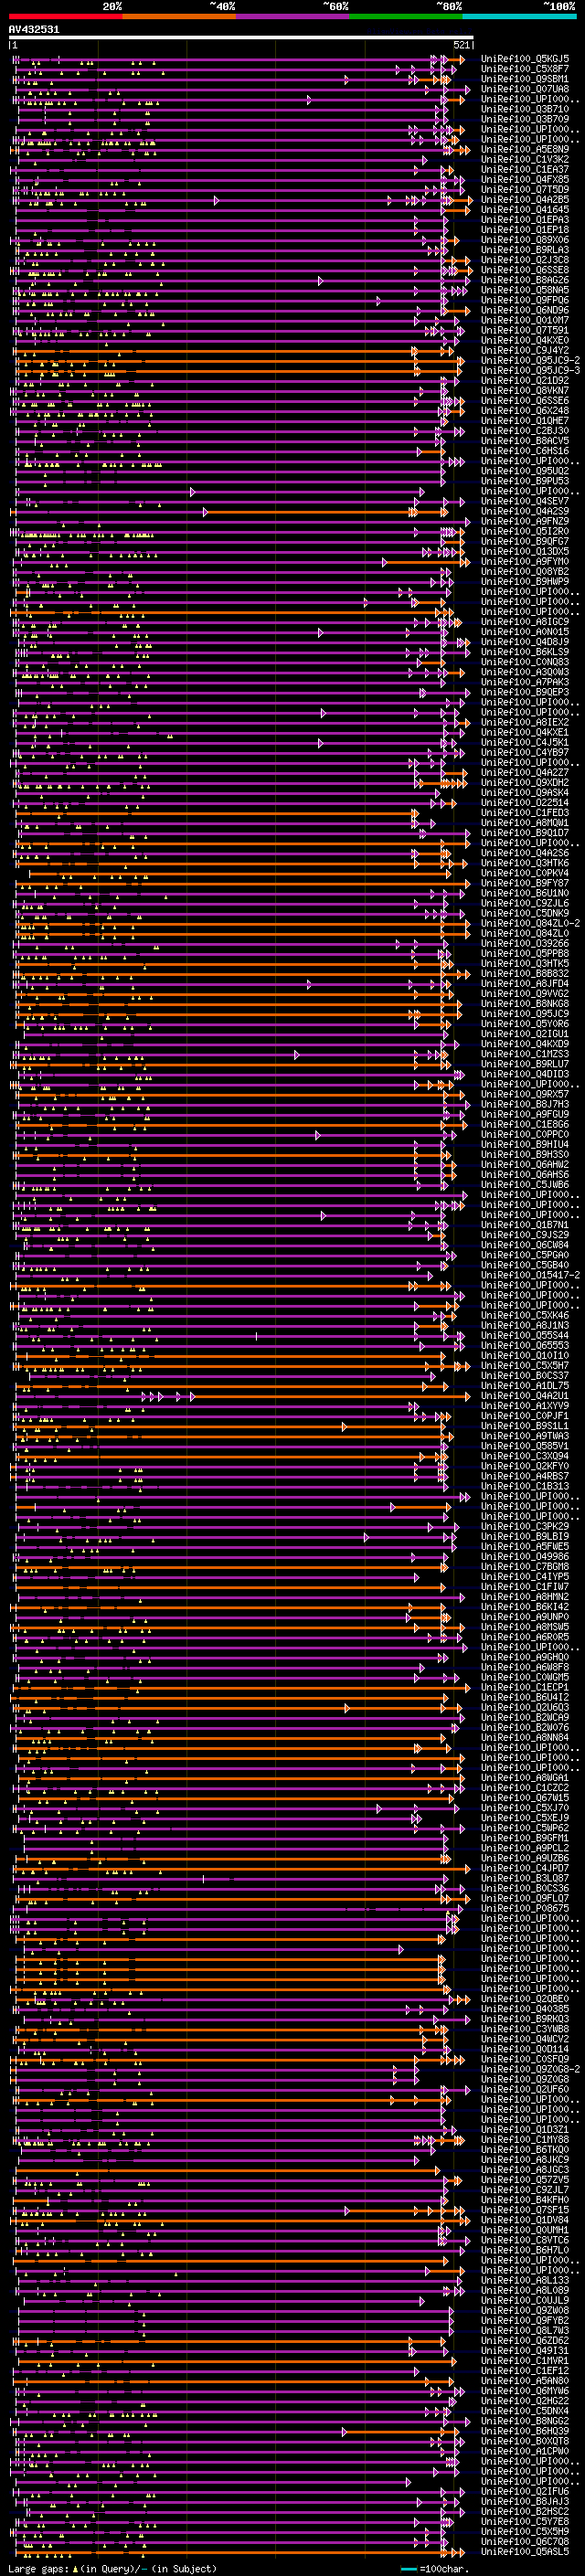Select subject label UniRef100_A9FYM0
This screenshot has height=2576, width=585.
click(x=525, y=562)
